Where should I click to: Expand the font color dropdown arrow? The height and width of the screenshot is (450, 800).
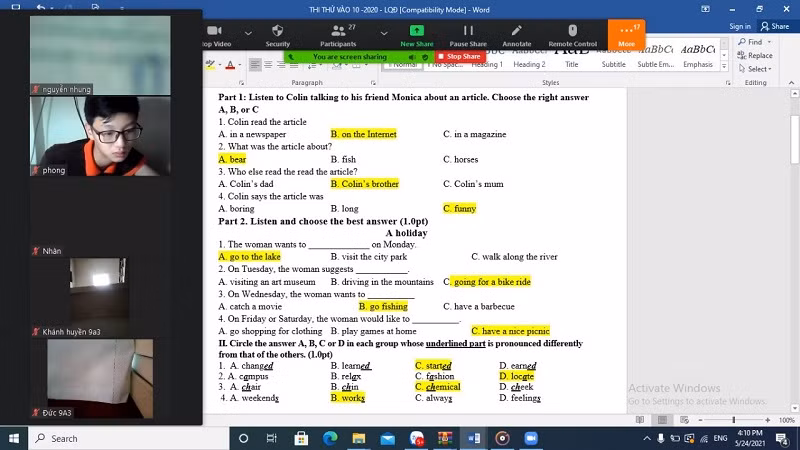tap(240, 65)
